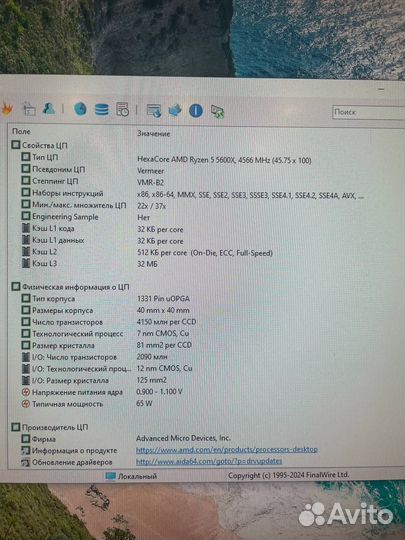Click the 22x / 37x multiplier value

[x=152, y=206]
